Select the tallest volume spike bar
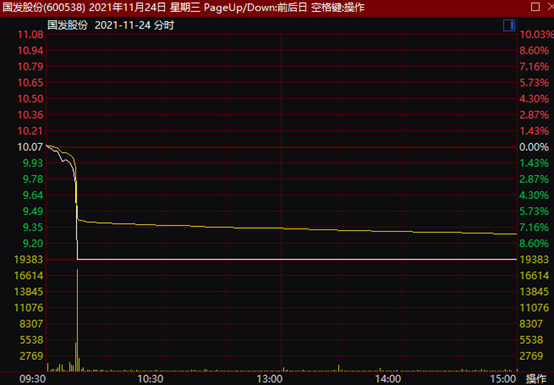This screenshot has height=385, width=554. coord(77,320)
